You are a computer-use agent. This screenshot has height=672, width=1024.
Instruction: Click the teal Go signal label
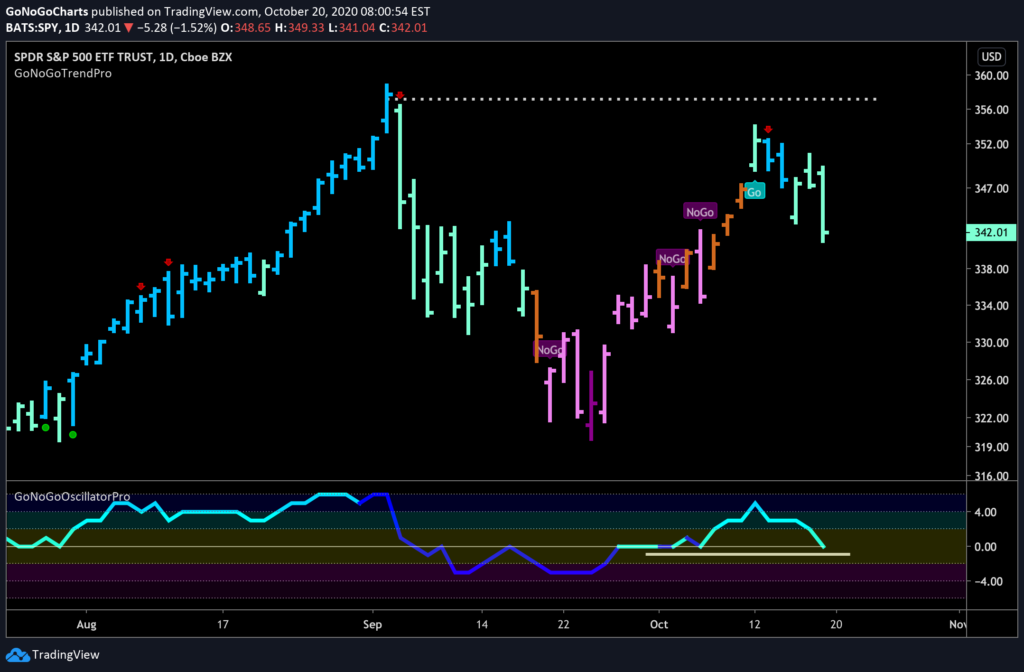point(754,191)
